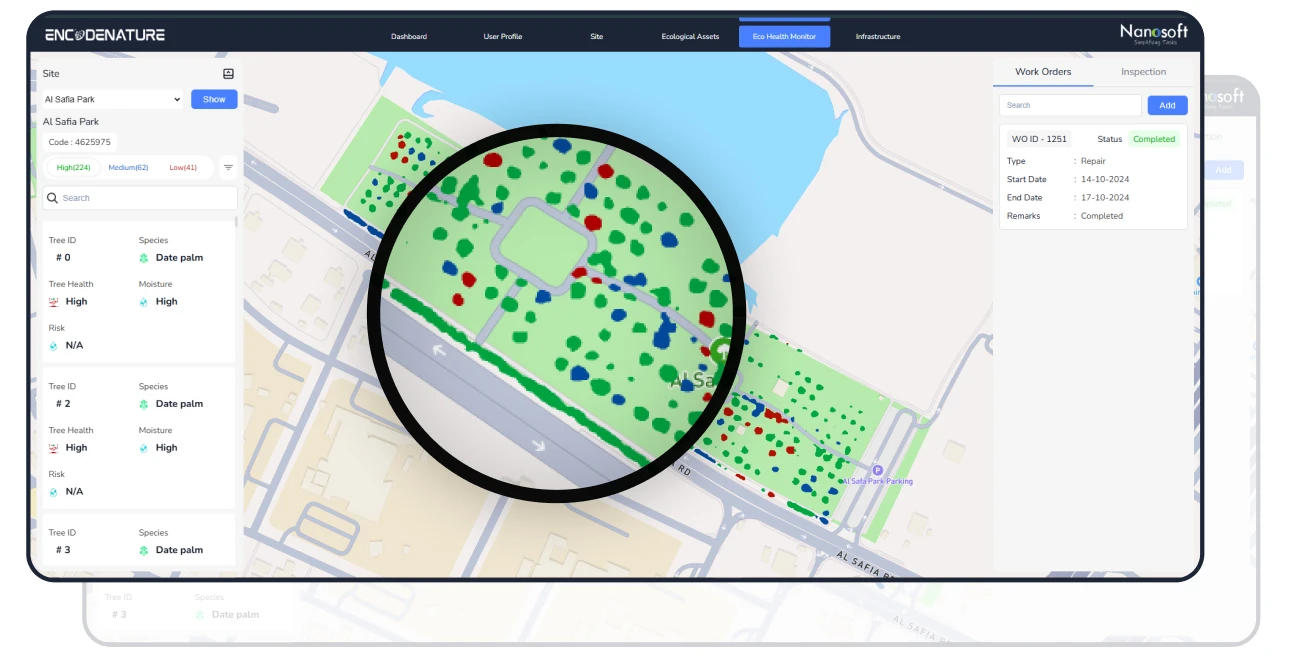Click the Add button in Work Orders panel

coord(1167,105)
